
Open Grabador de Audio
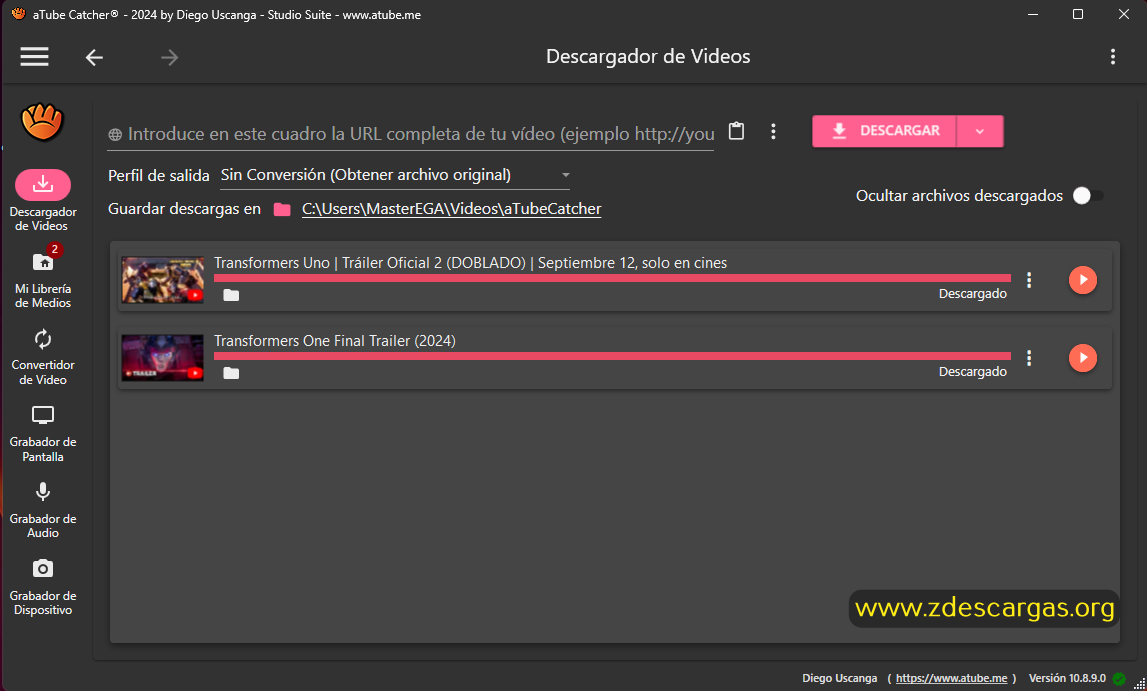click(43, 510)
